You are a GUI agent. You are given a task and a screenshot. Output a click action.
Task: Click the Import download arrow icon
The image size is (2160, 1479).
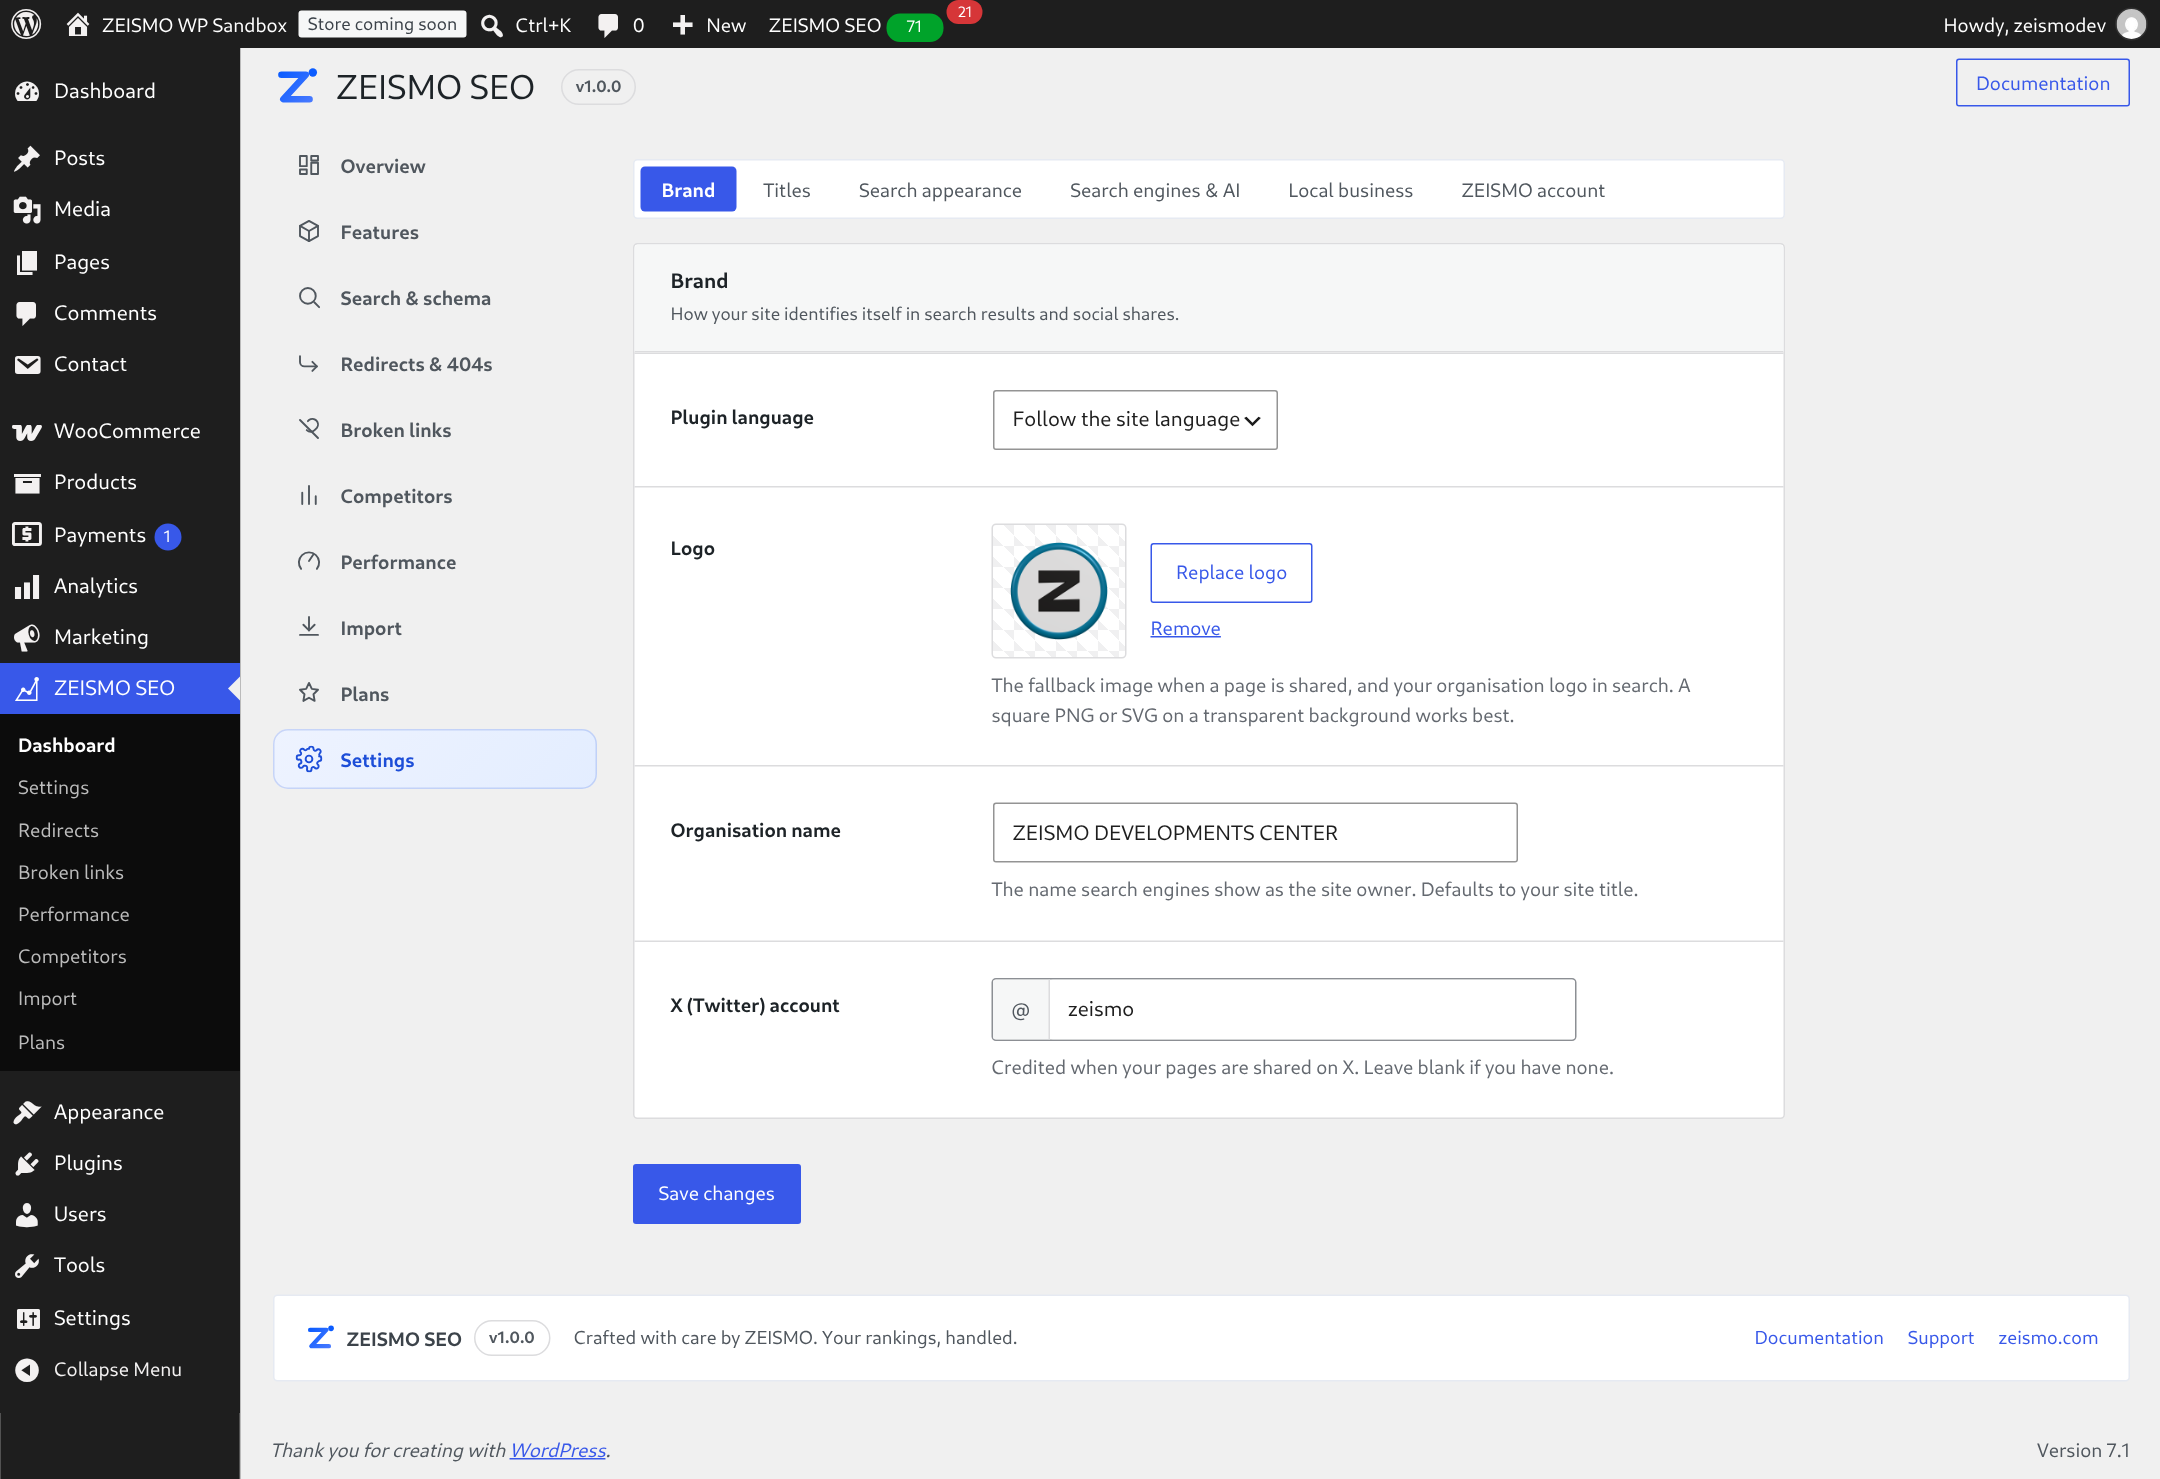pos(309,627)
